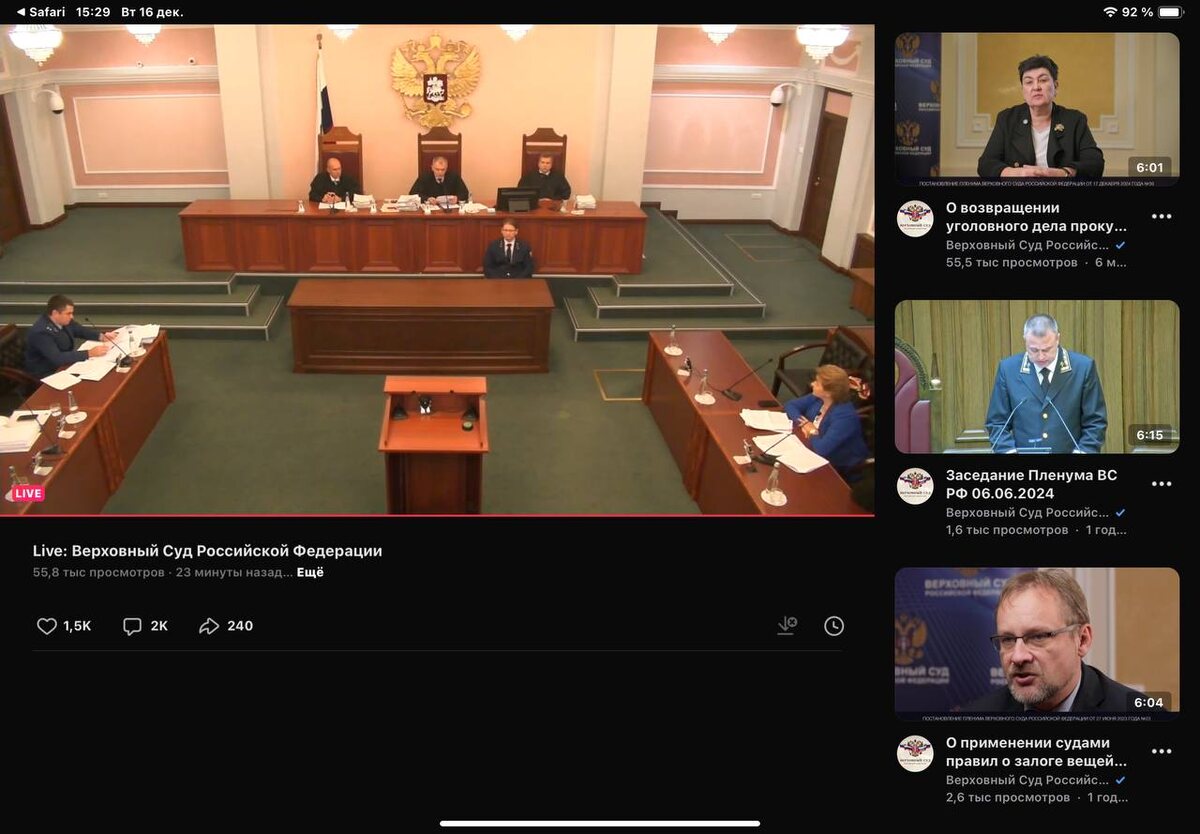Click the red video progress bar

(437, 515)
